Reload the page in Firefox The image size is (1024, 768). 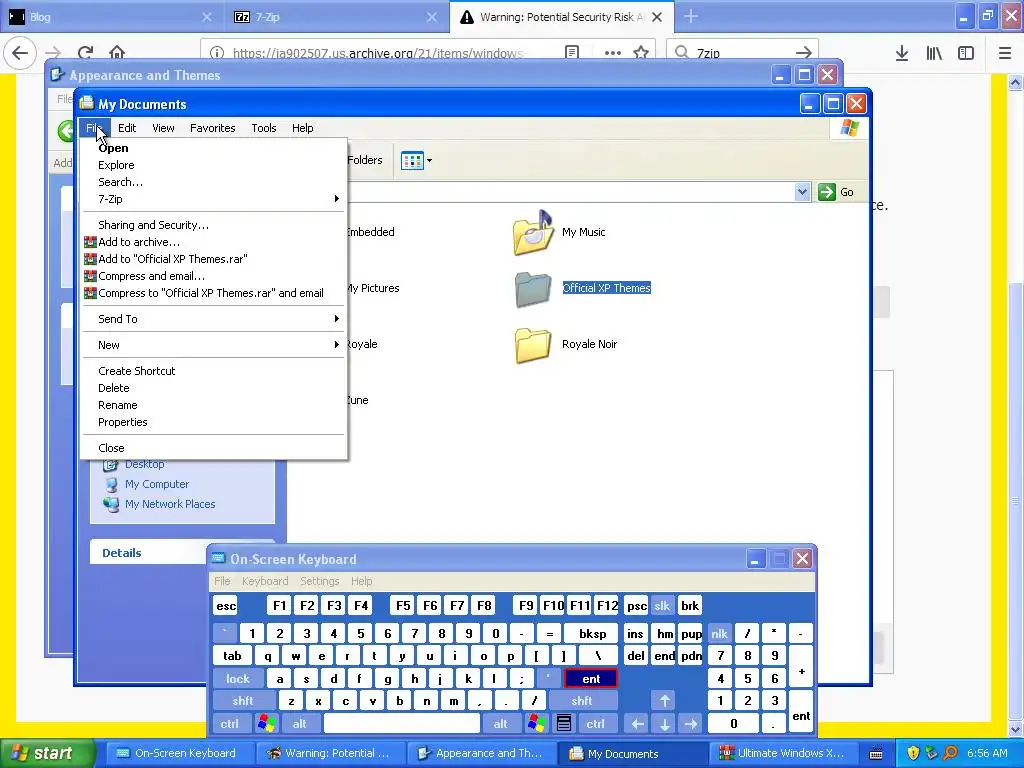85,53
